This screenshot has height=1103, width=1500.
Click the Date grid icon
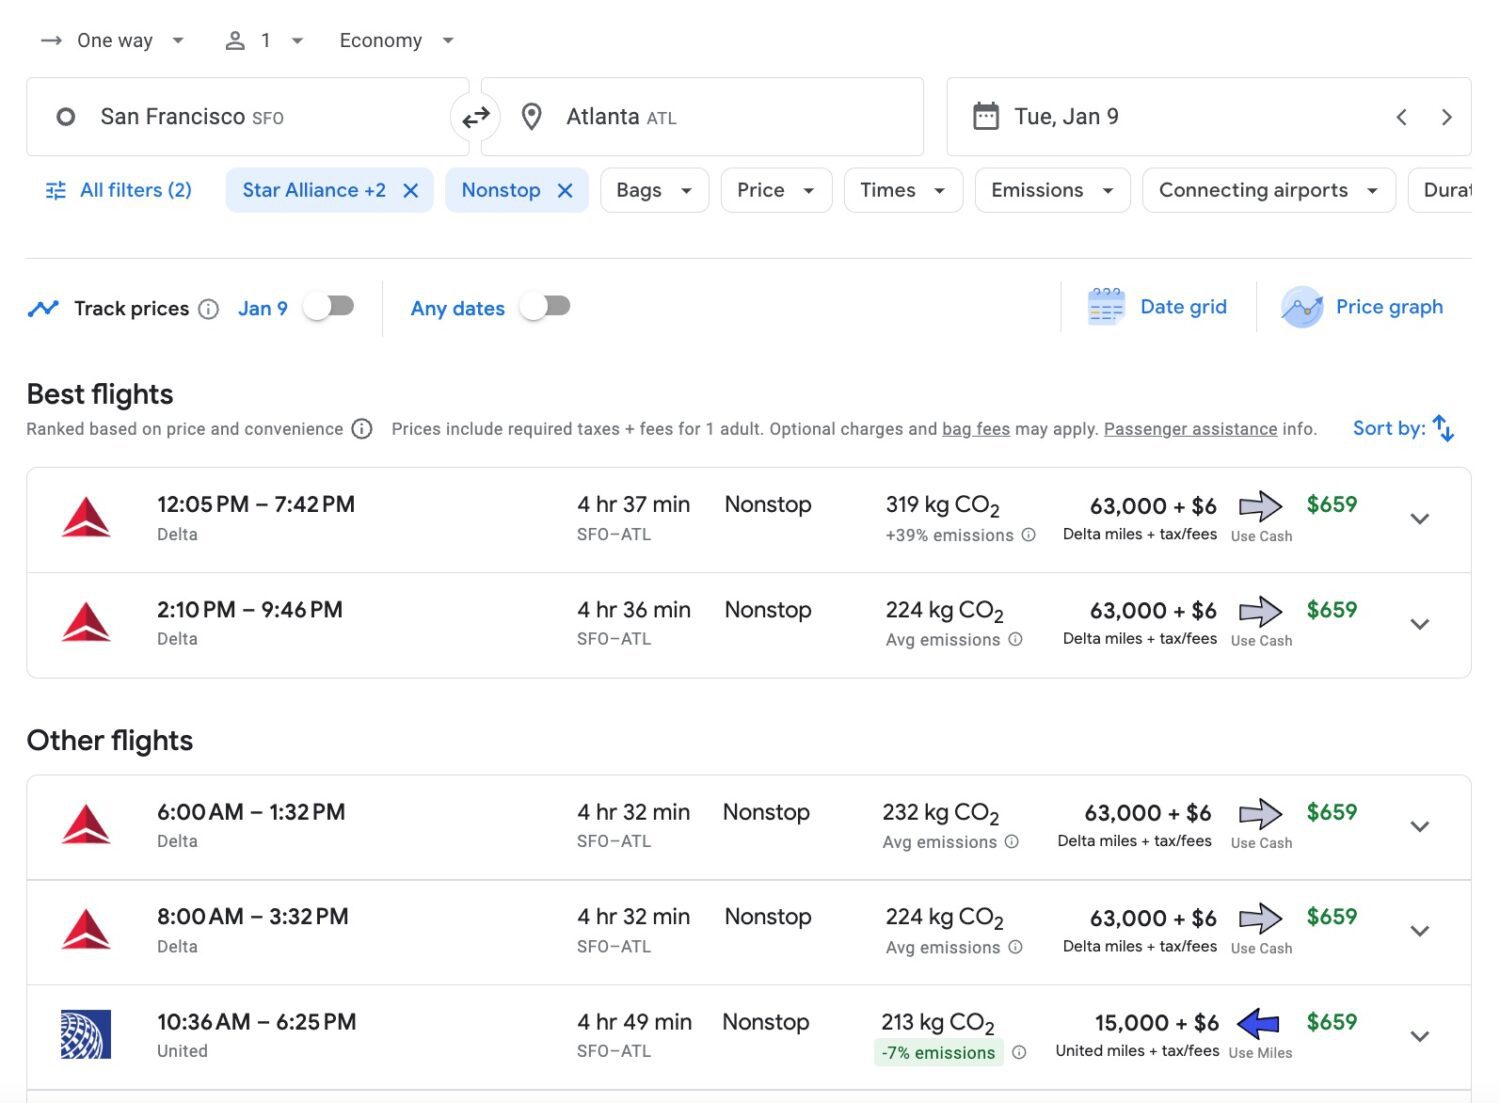[1105, 307]
